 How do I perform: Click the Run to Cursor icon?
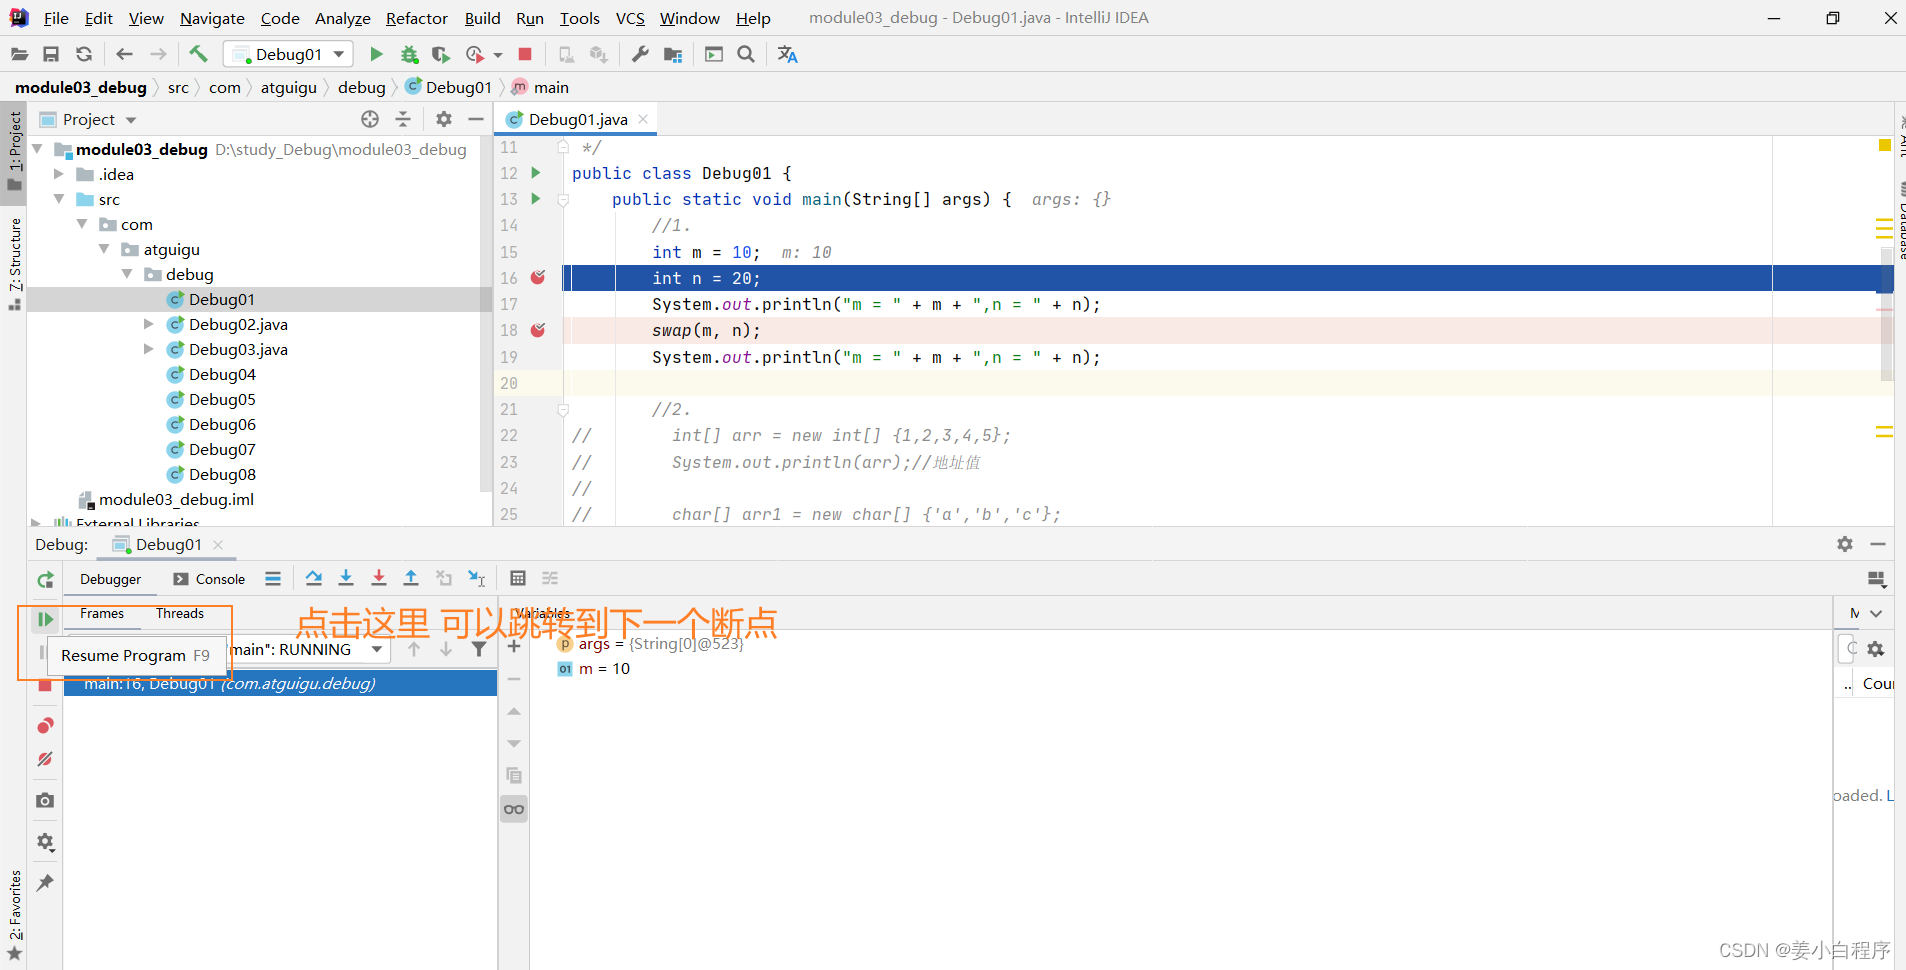coord(477,578)
